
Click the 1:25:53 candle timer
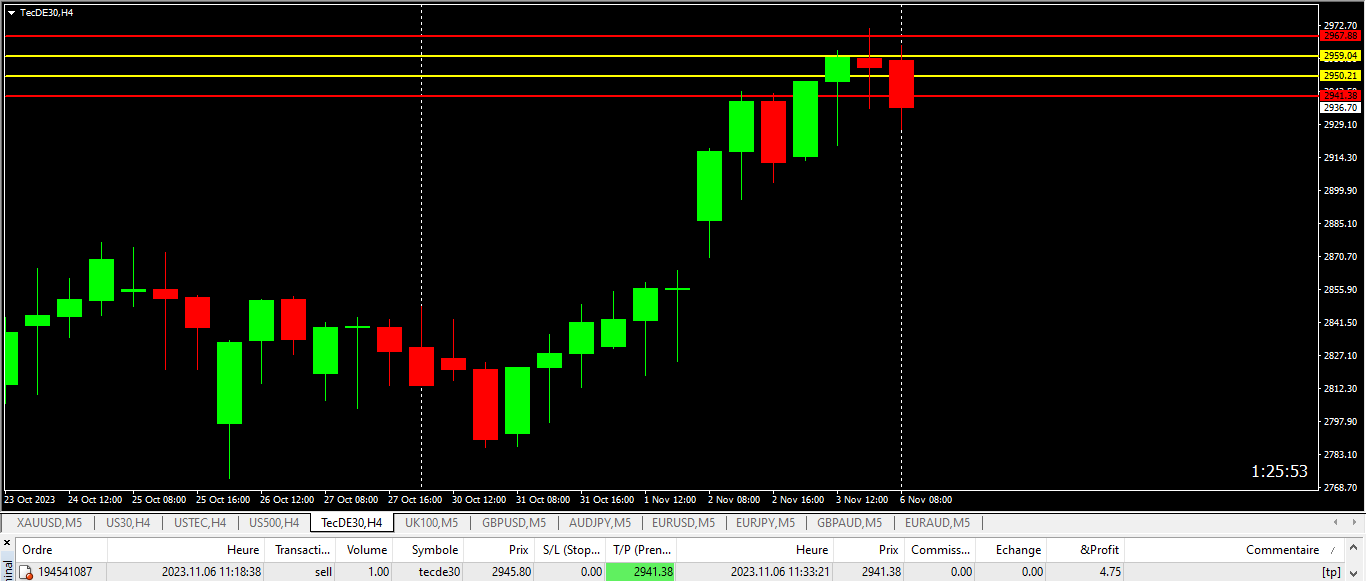[x=1279, y=471]
